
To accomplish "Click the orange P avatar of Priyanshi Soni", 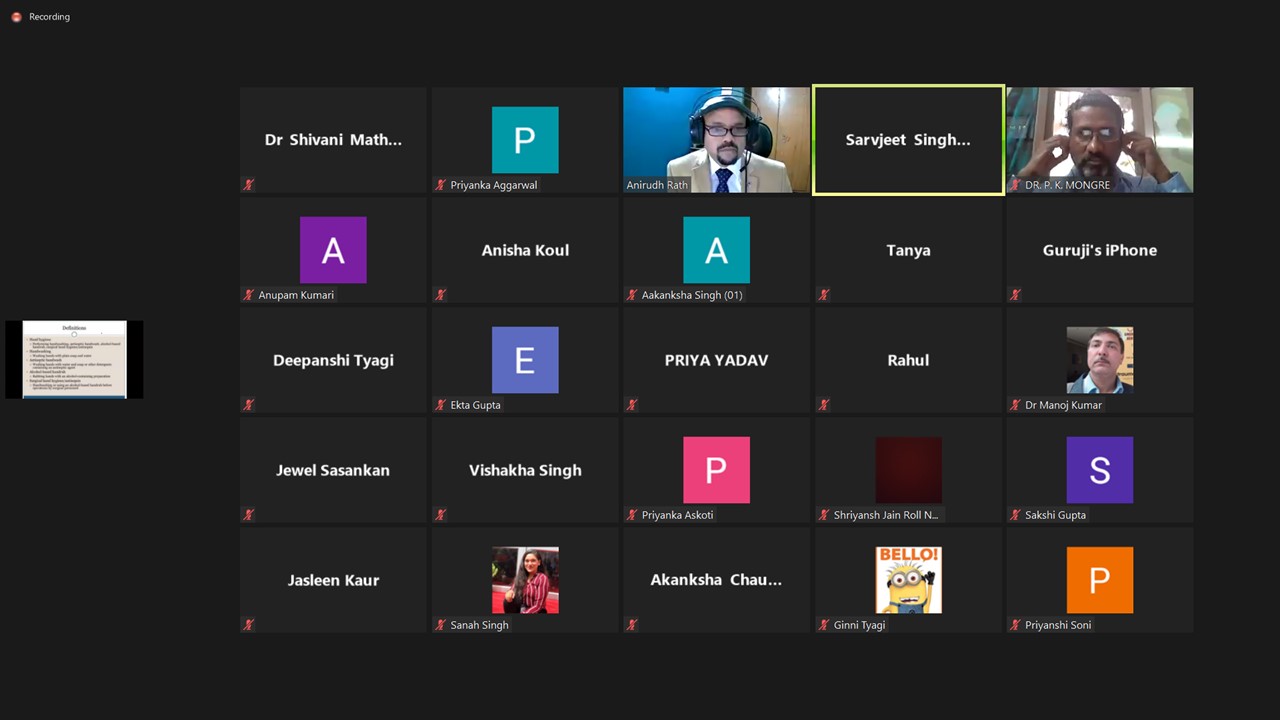I will click(1099, 580).
